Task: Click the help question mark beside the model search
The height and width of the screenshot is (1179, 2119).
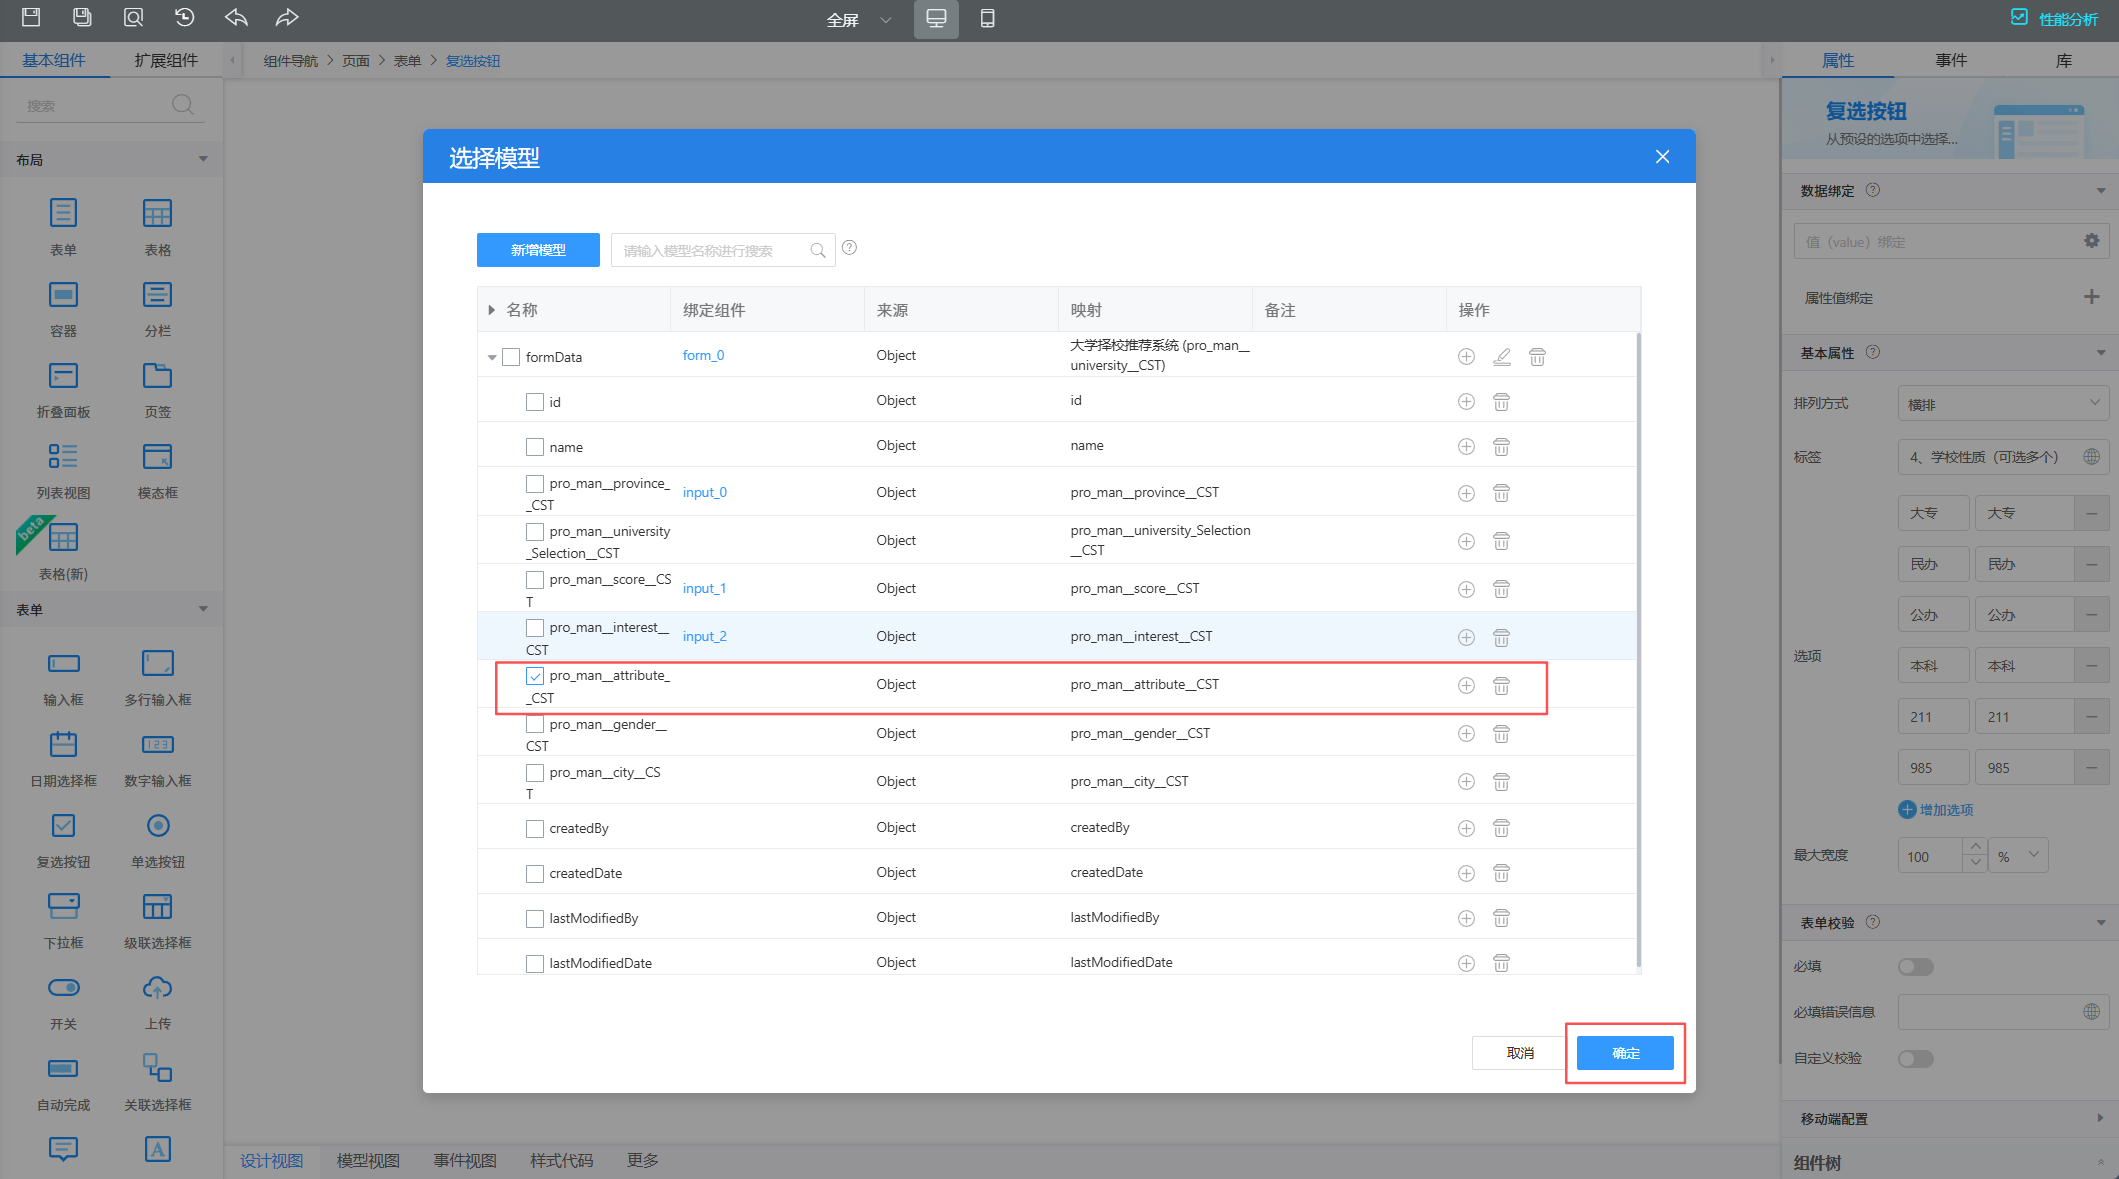Action: pos(849,248)
